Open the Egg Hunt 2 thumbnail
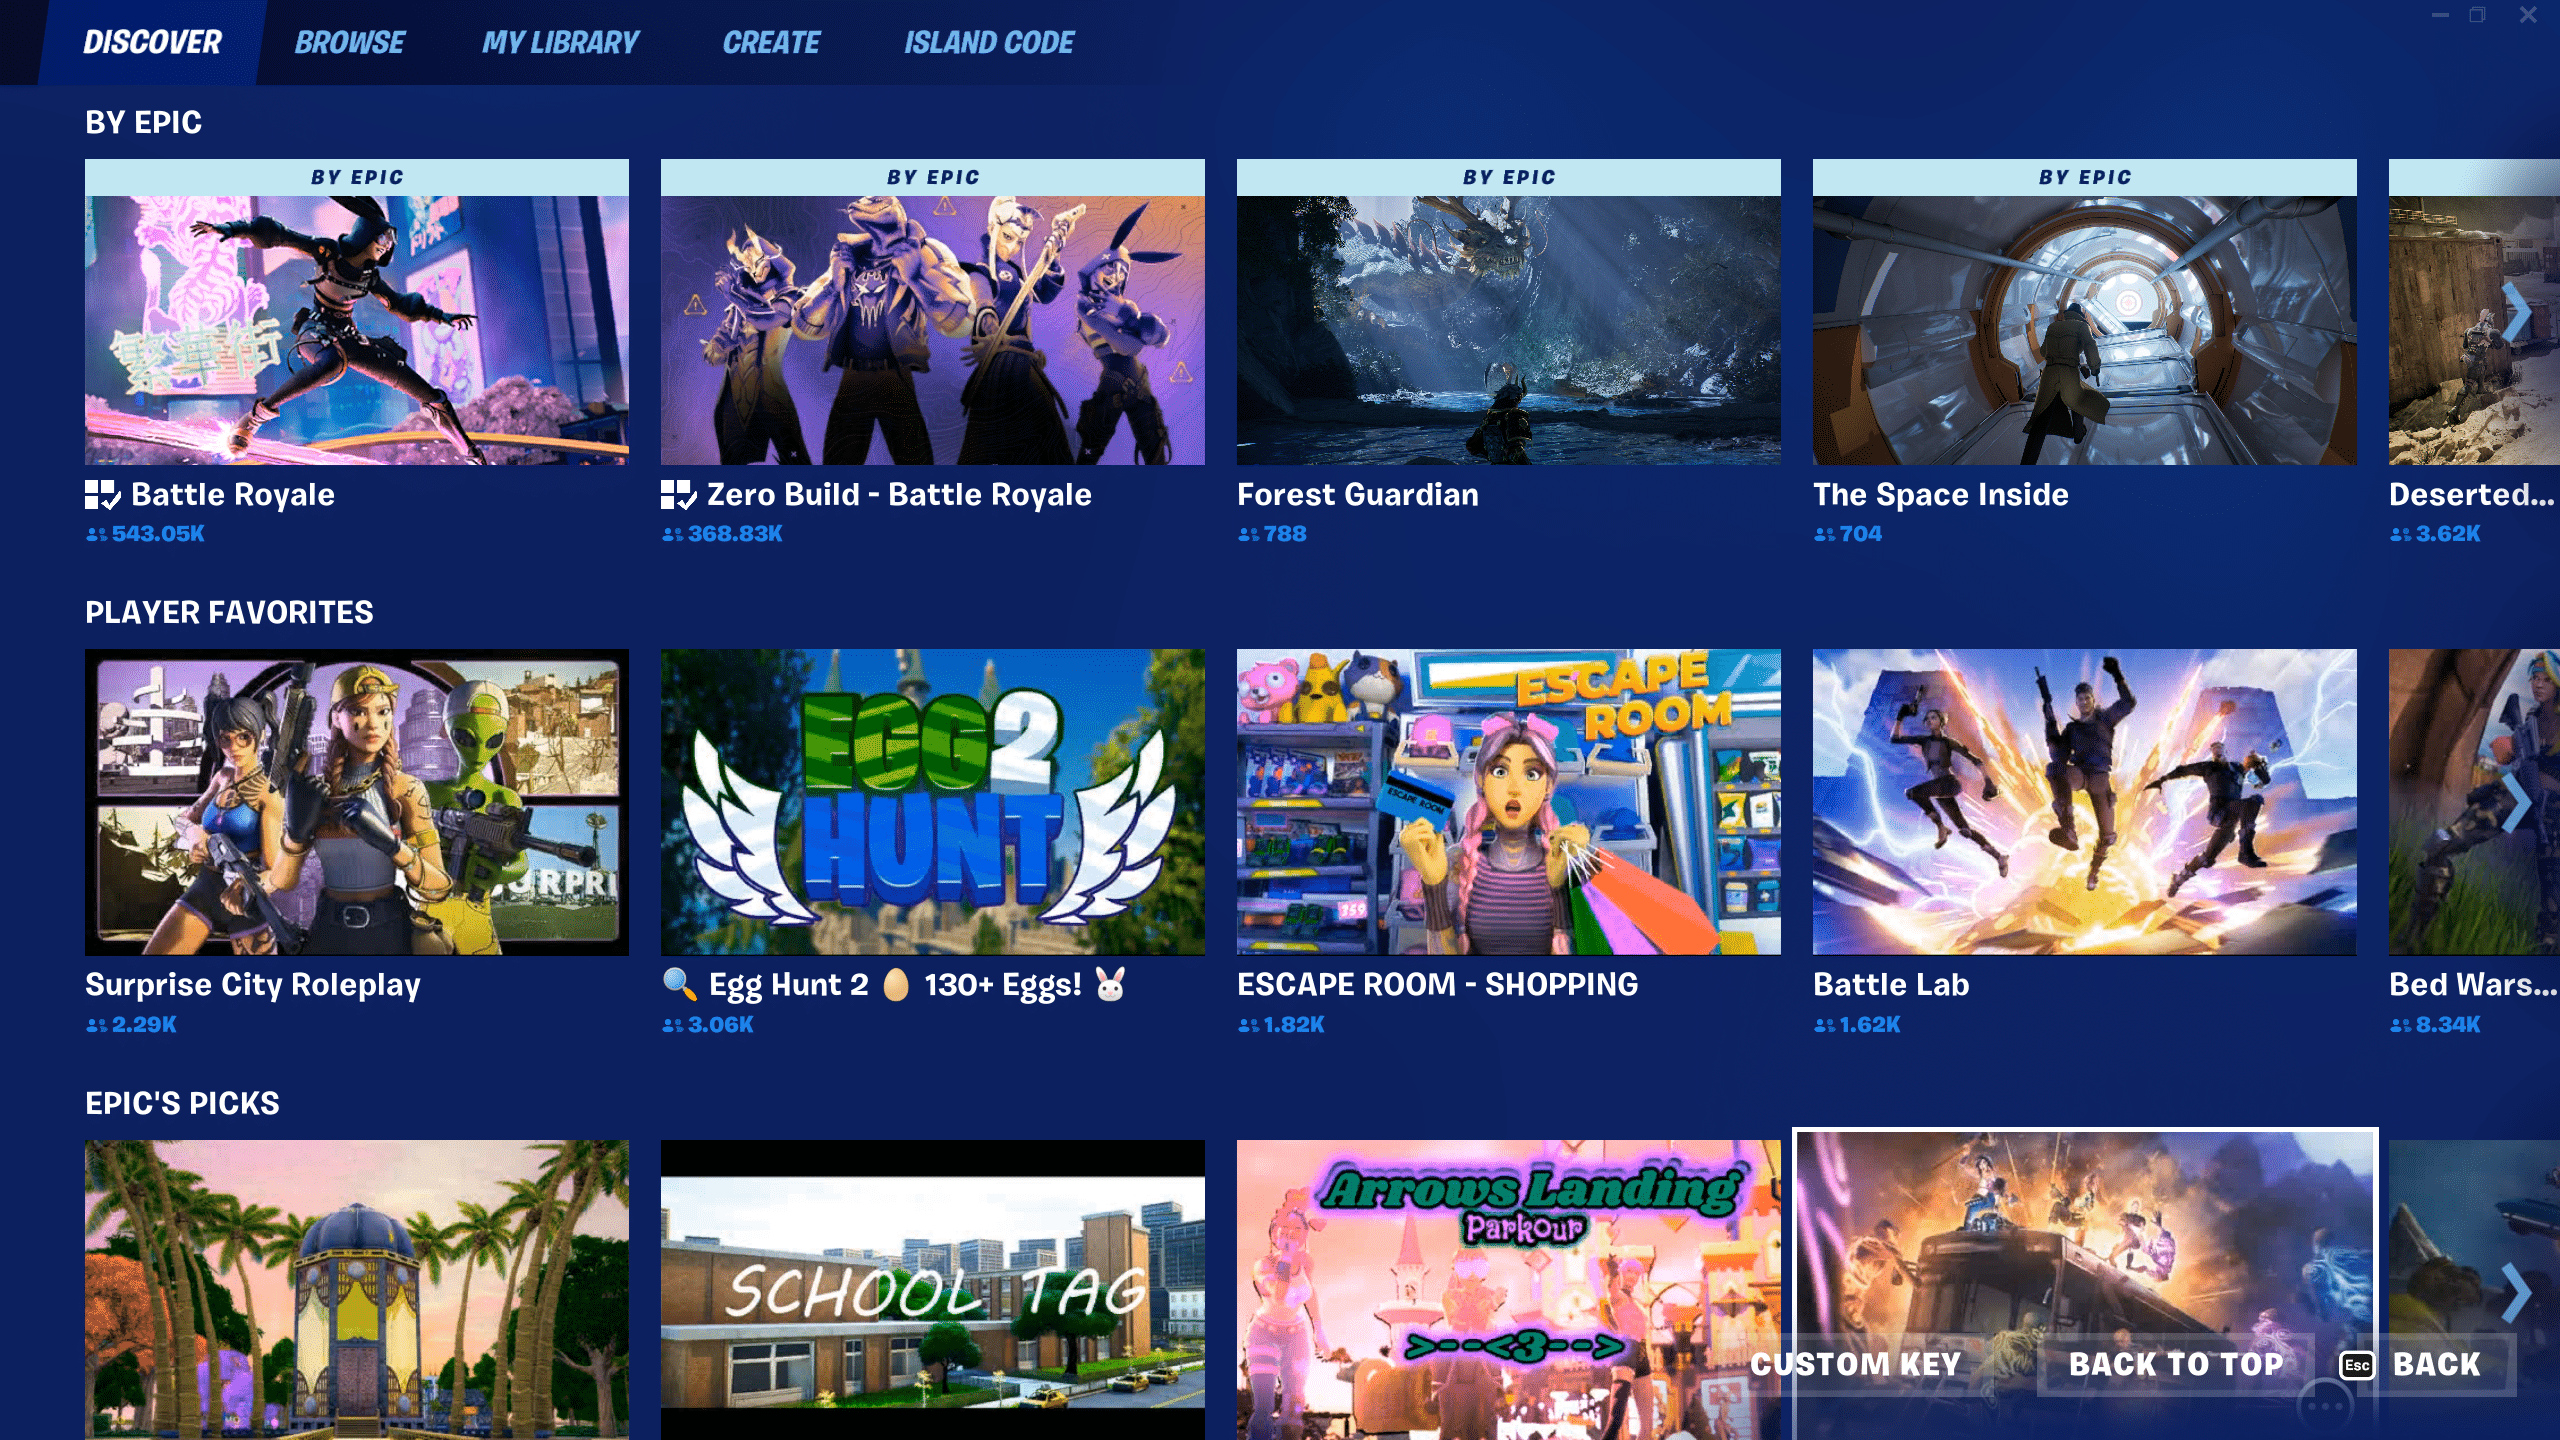 tap(933, 802)
